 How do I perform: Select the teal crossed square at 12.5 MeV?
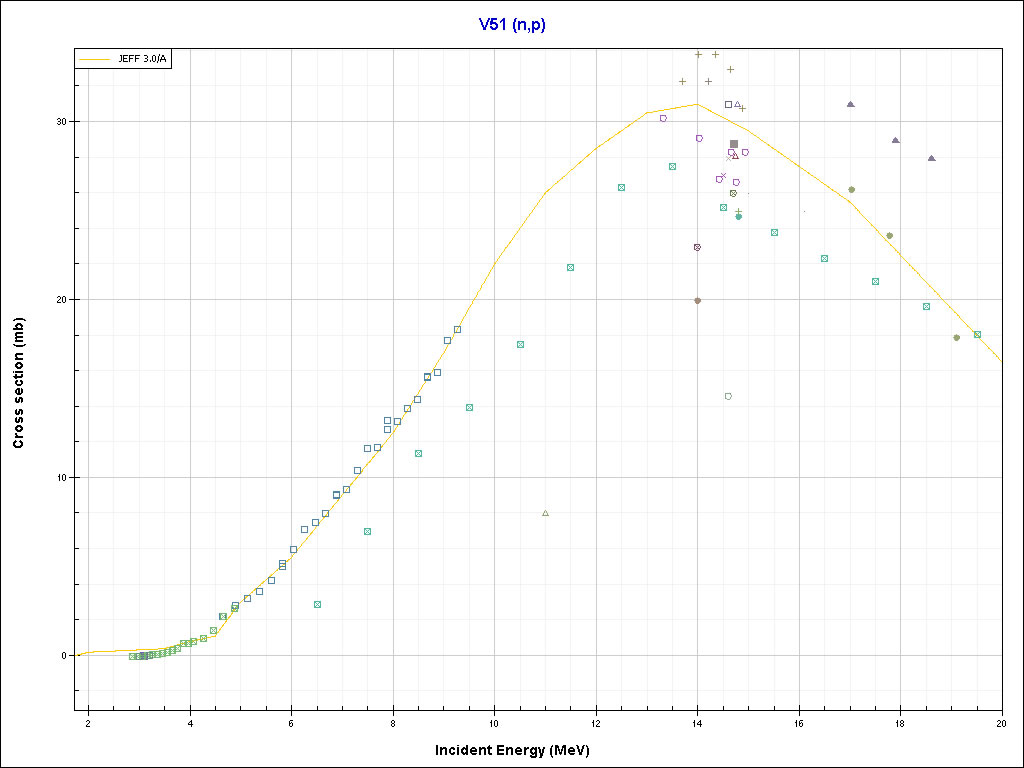(621, 187)
